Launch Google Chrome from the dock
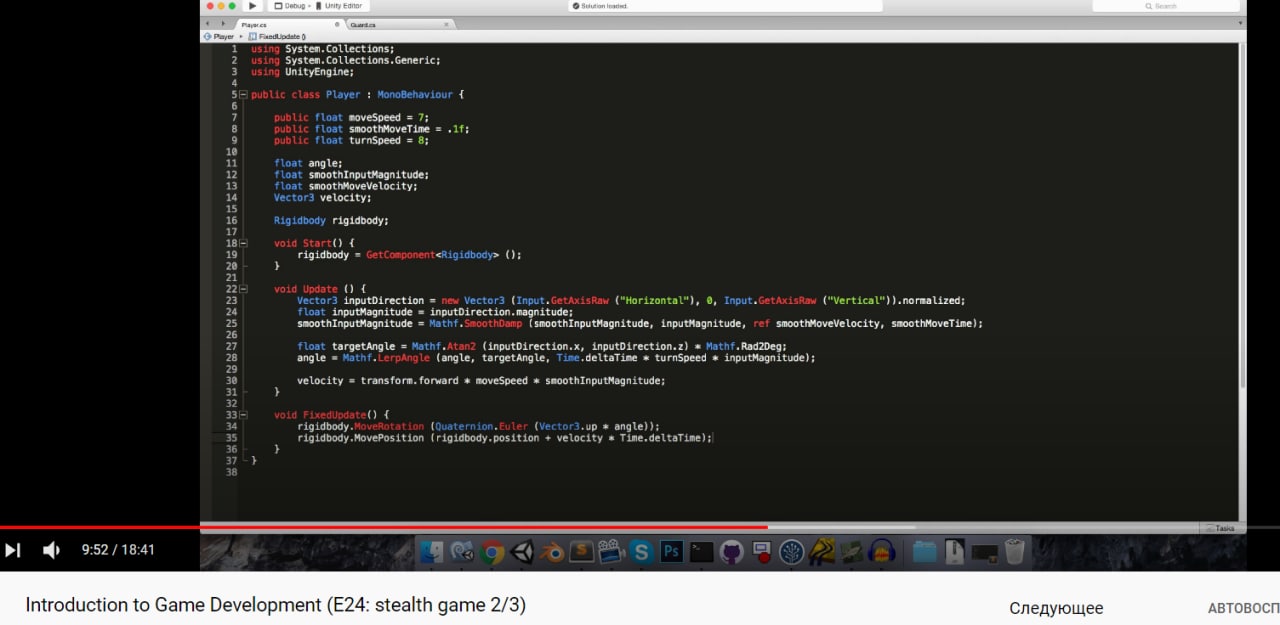Screen dimensions: 1280x625 (x=491, y=552)
